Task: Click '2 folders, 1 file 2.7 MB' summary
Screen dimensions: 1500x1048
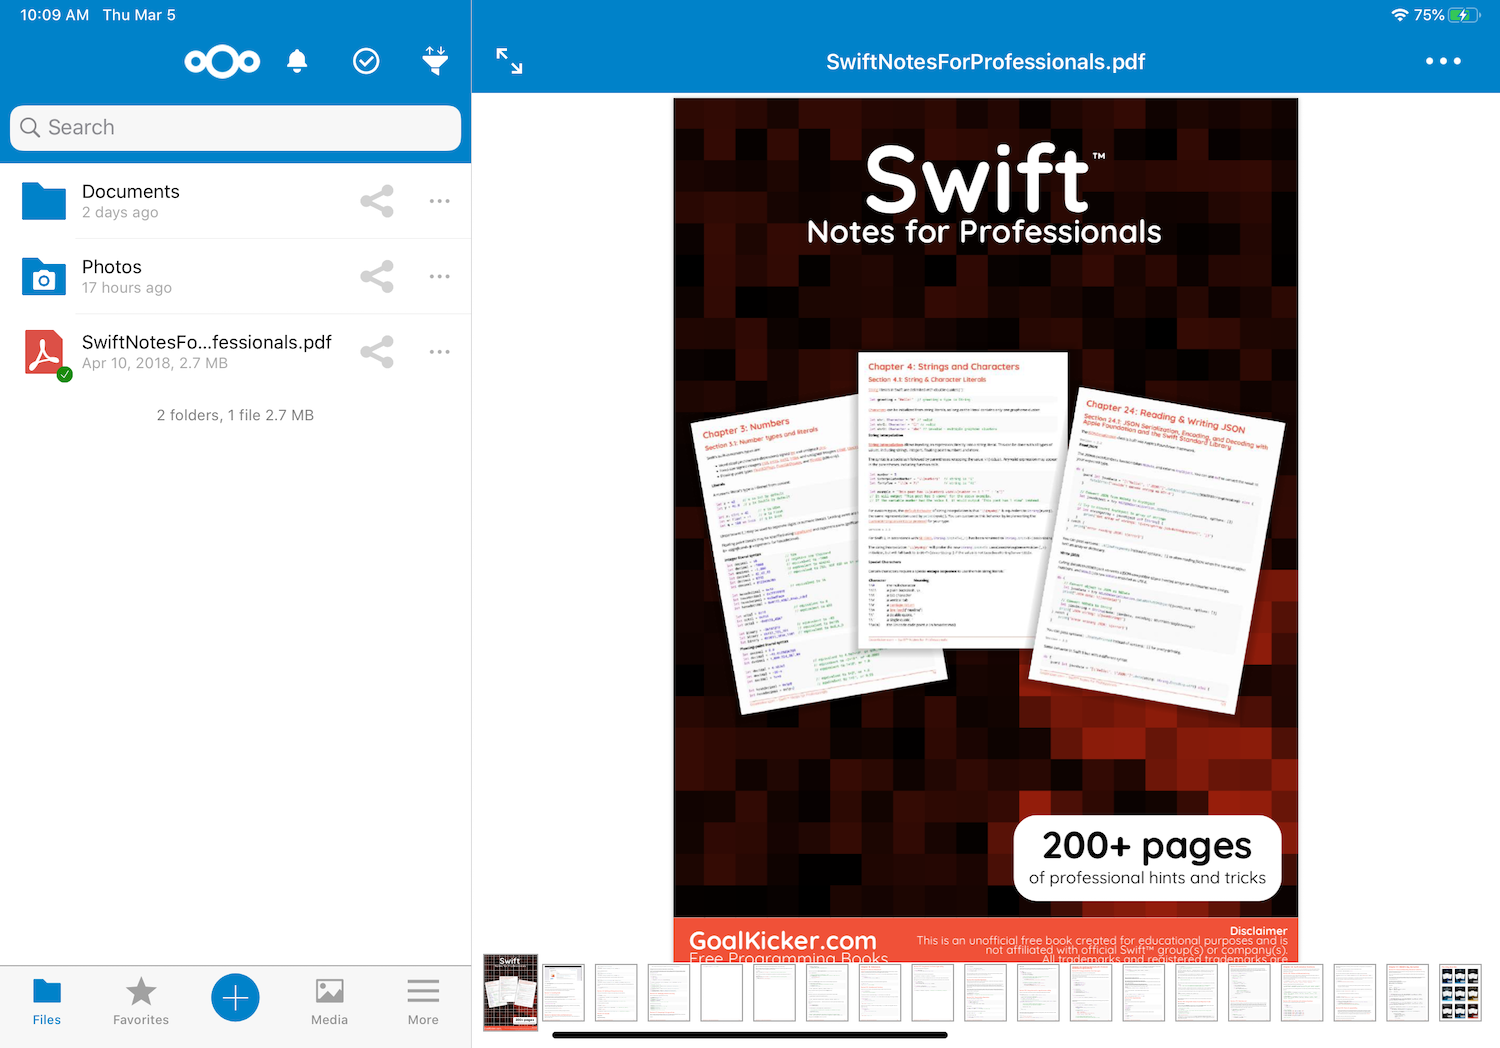Action: [x=235, y=415]
